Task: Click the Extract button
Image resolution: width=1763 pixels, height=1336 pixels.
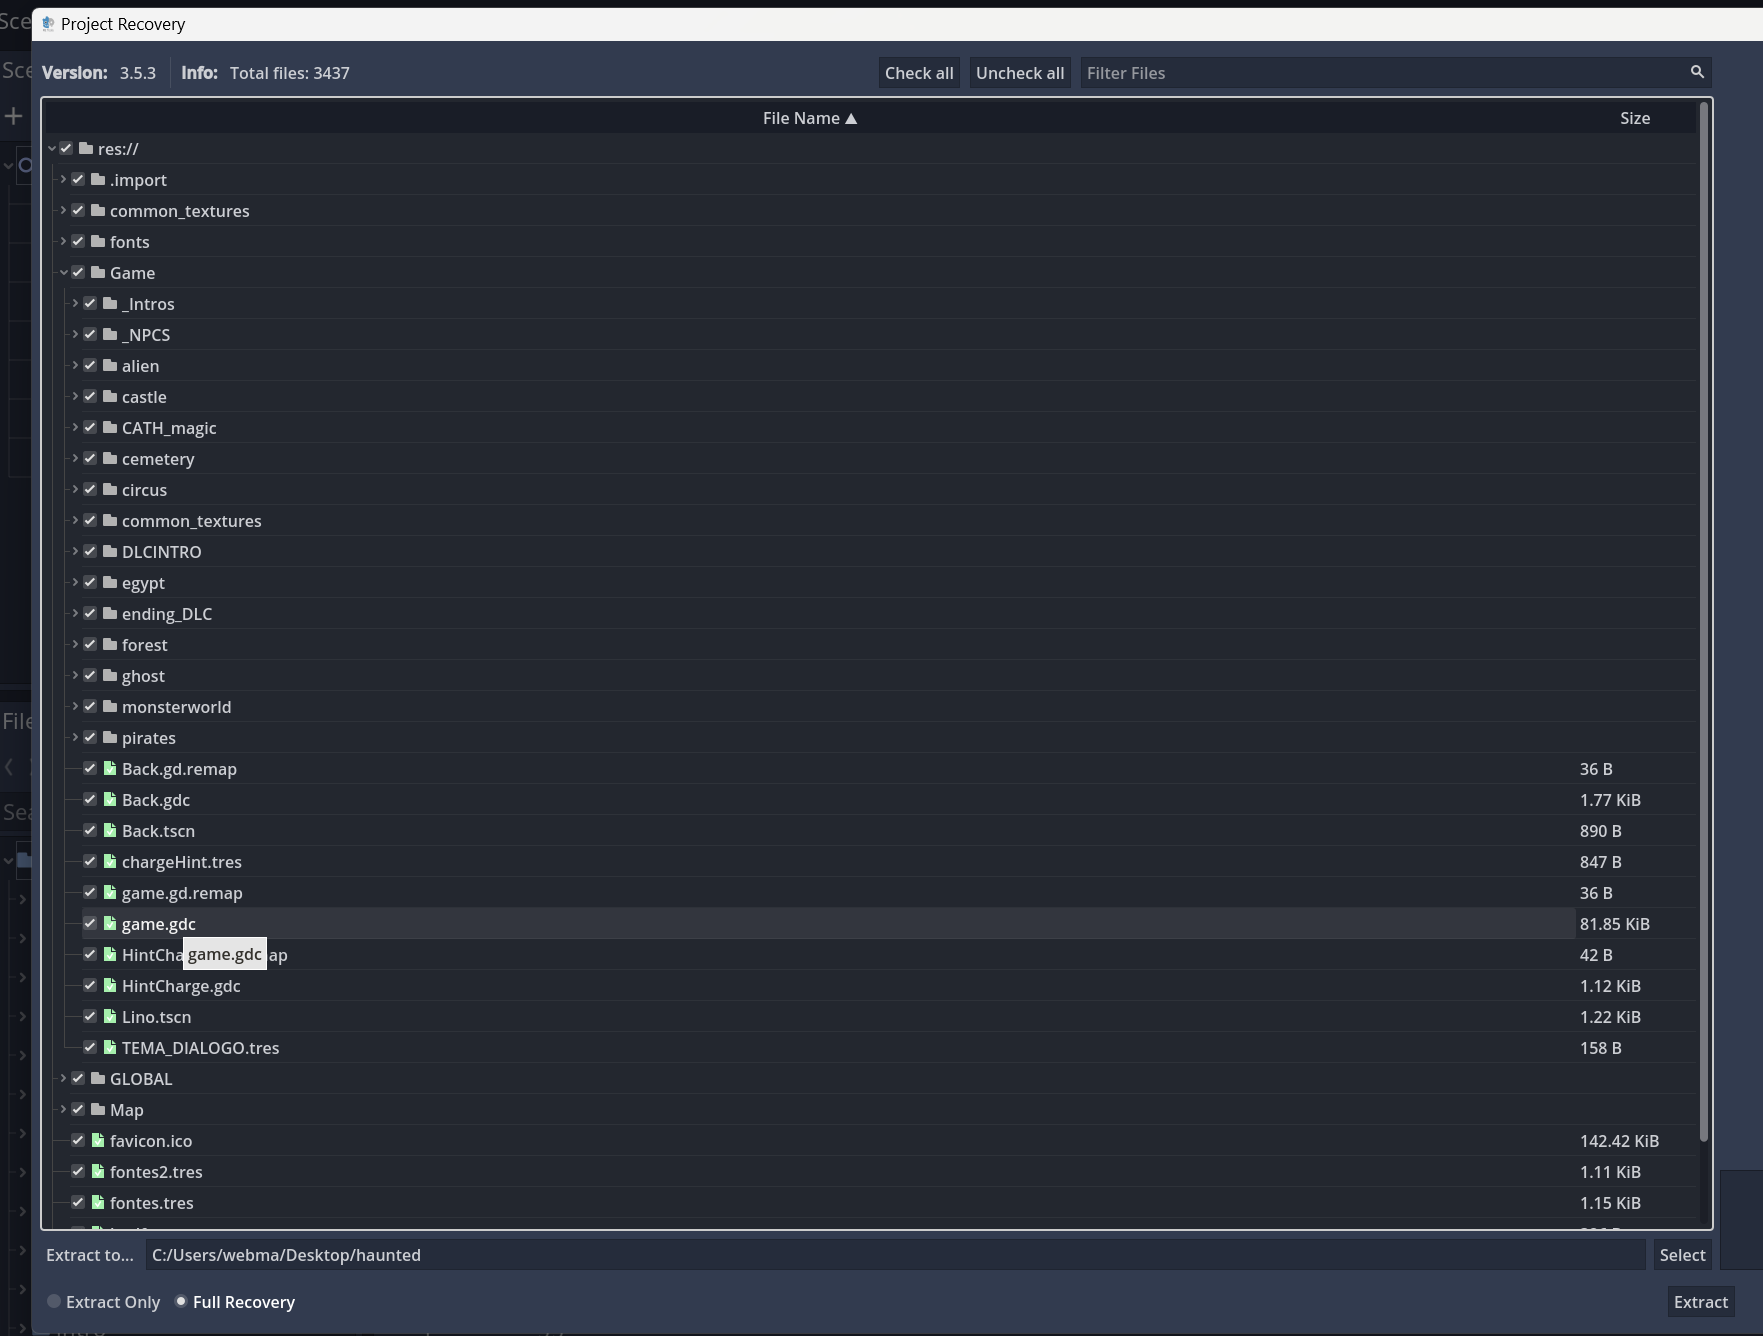Action: click(x=1700, y=1302)
